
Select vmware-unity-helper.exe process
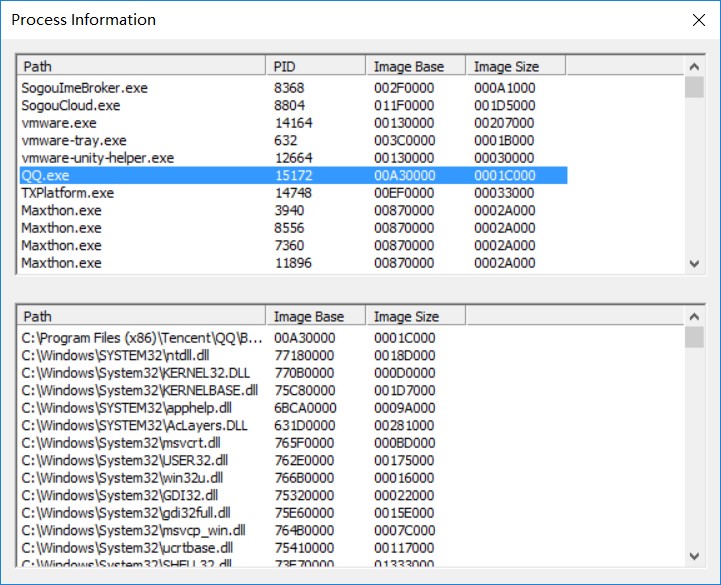coord(293,158)
